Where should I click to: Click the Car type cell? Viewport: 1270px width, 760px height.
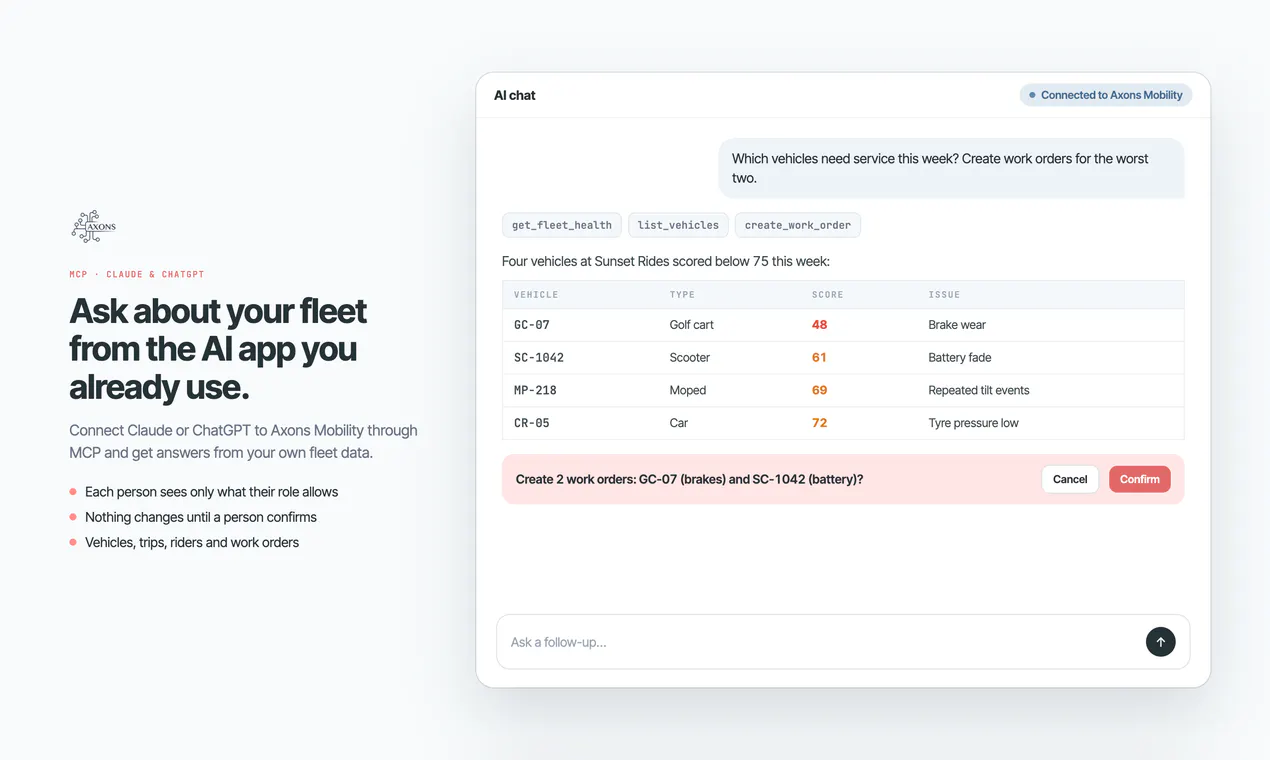point(678,423)
